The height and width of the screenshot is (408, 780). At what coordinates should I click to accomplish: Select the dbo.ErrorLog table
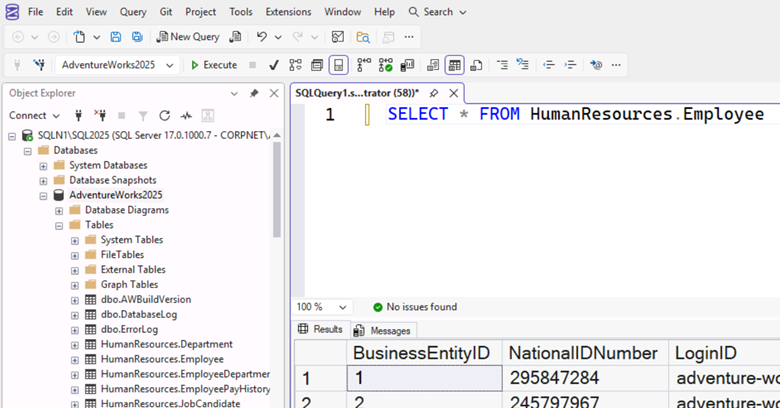tap(129, 329)
